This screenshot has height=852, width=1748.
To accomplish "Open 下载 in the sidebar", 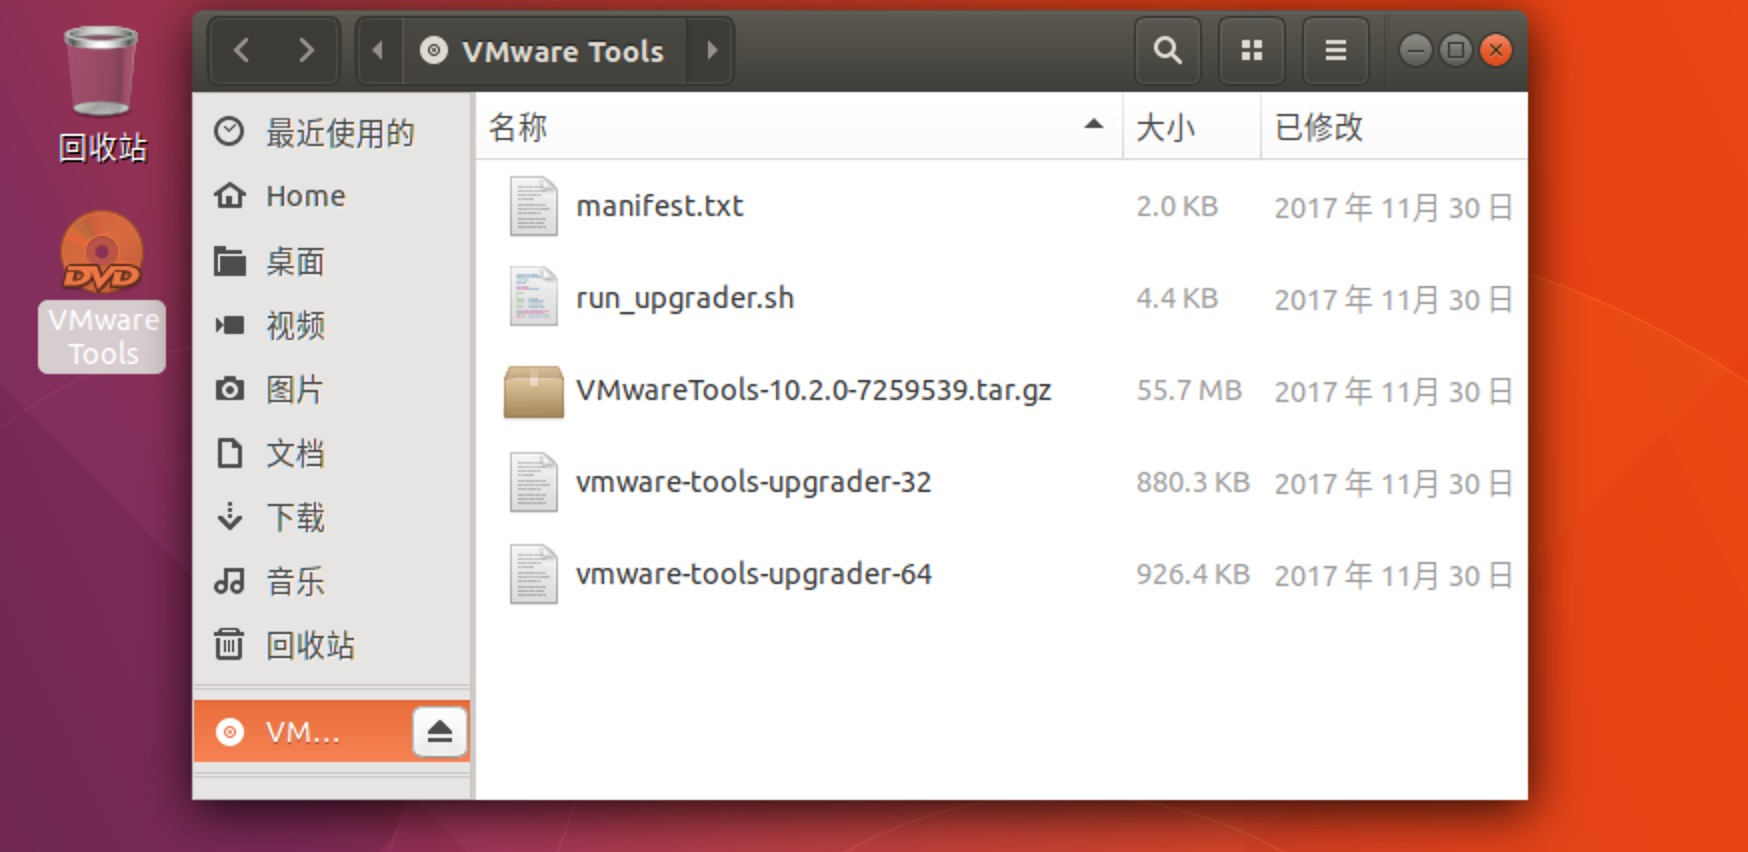I will tap(332, 517).
